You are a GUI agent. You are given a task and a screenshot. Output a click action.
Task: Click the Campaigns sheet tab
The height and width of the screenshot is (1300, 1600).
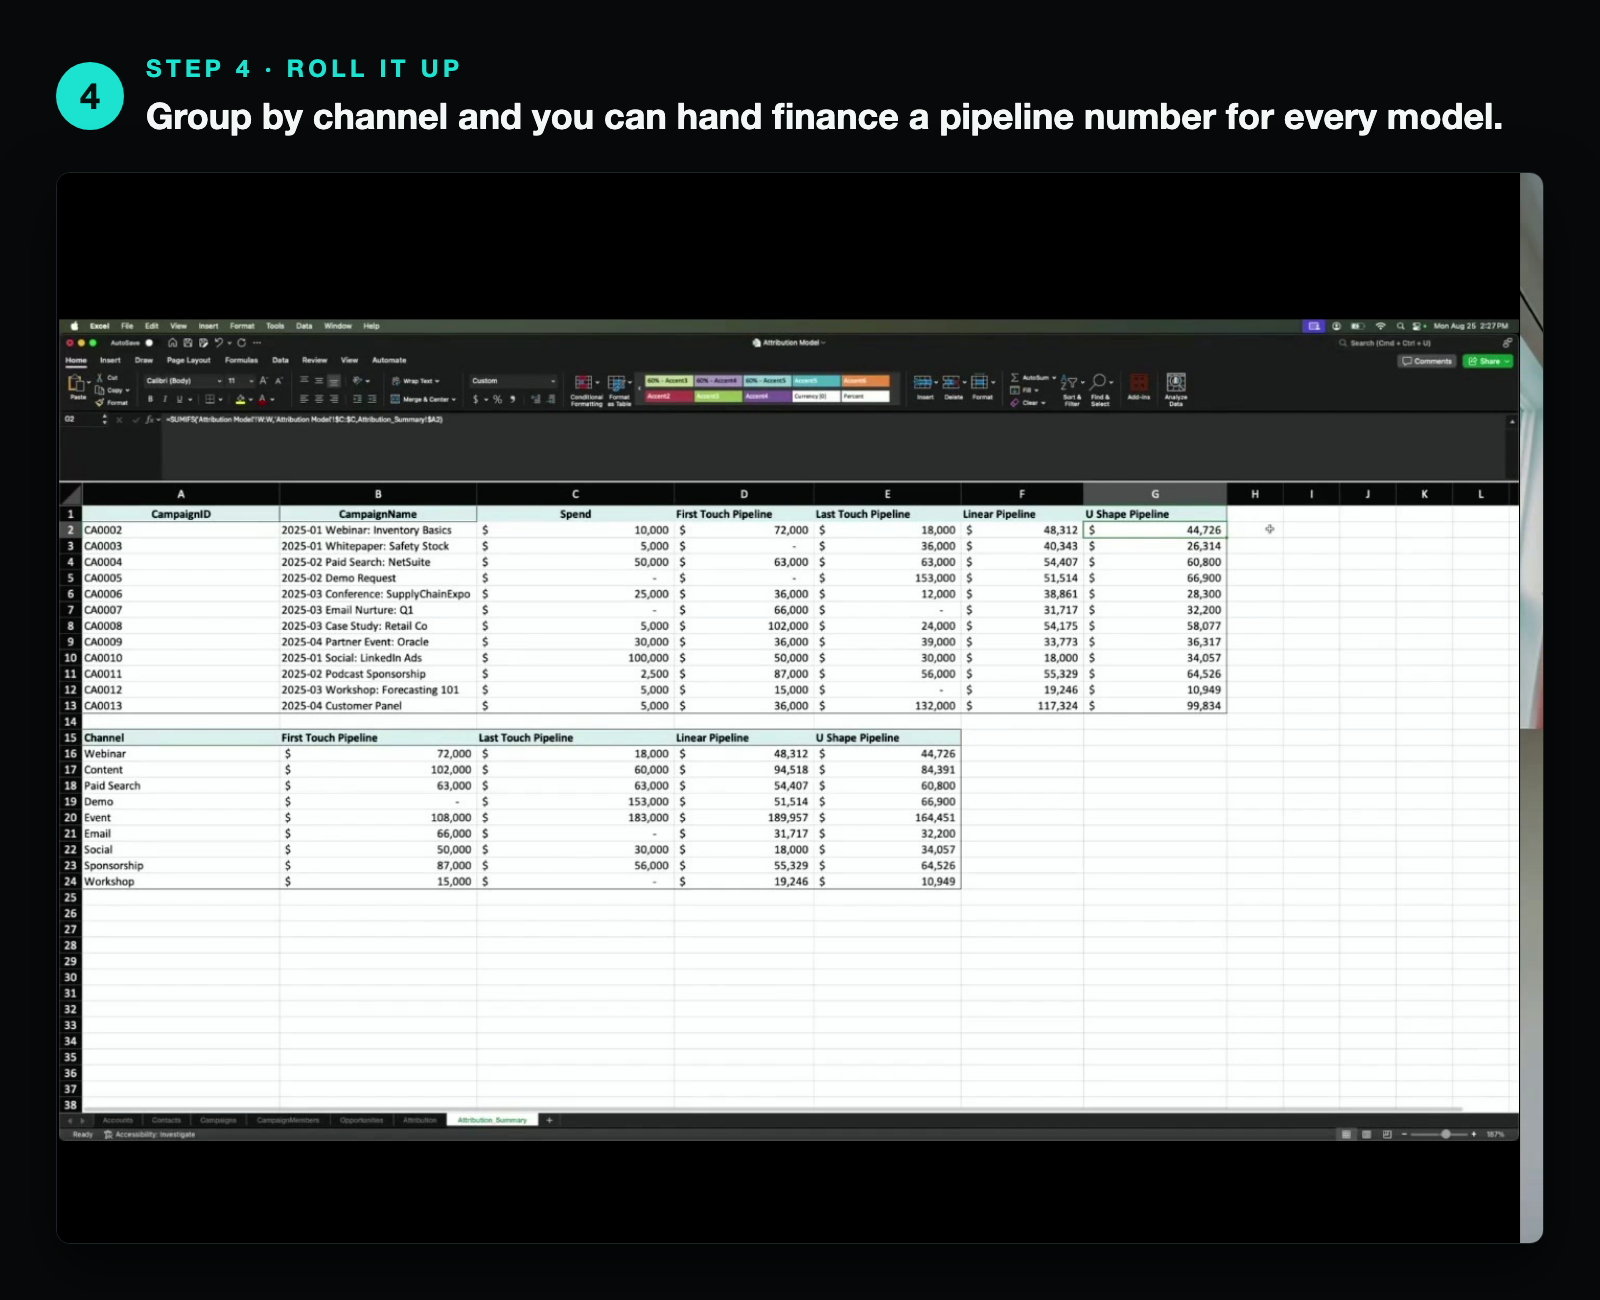[x=218, y=1120]
